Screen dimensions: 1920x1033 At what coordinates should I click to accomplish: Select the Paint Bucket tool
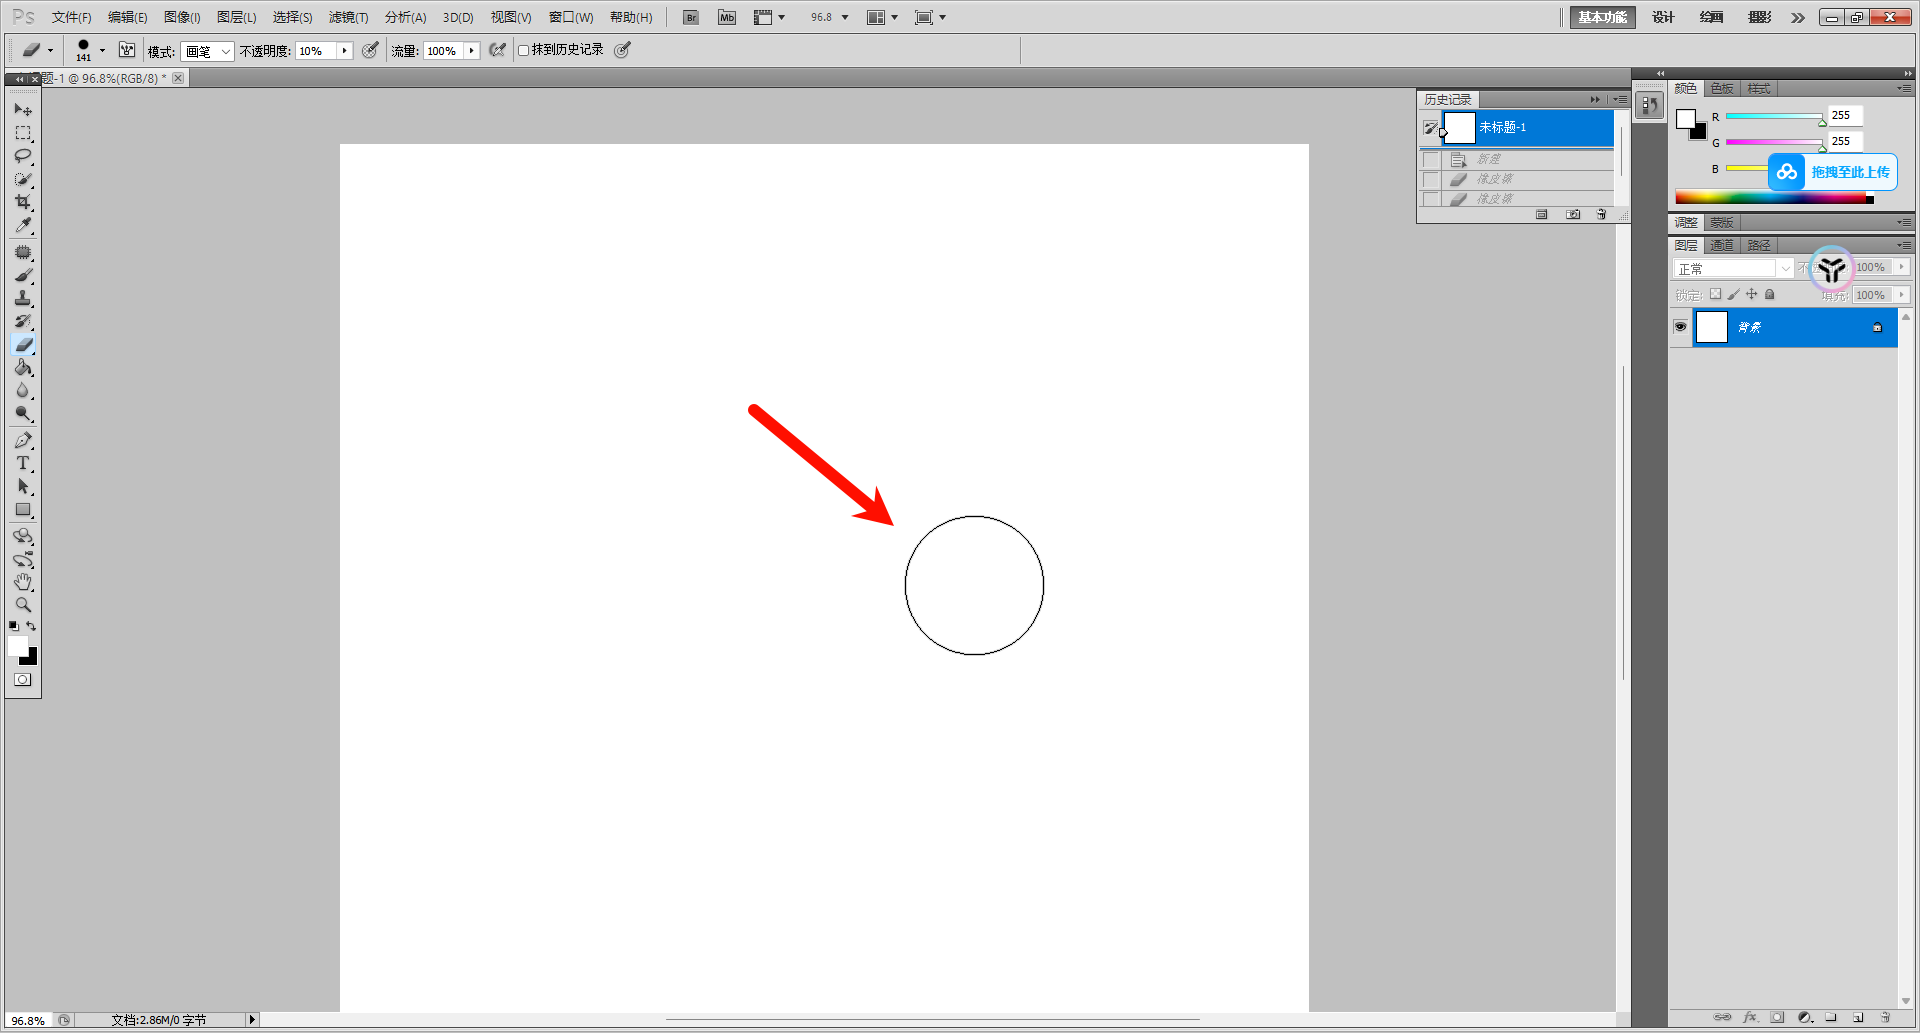(x=23, y=367)
